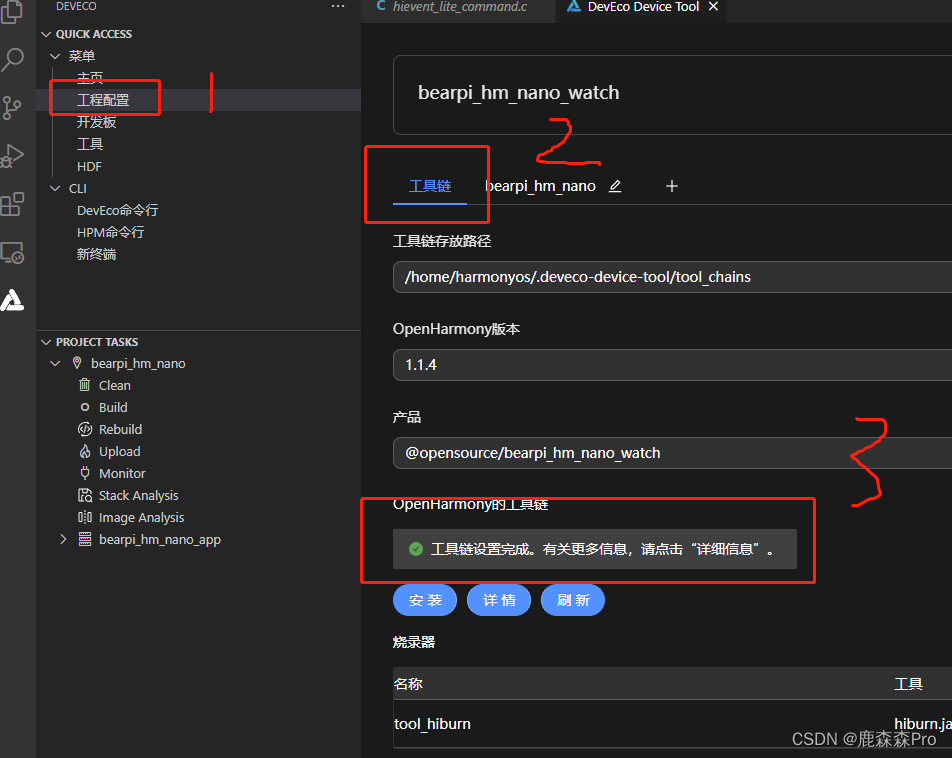Click the code icon beside Rebuild
The height and width of the screenshot is (758, 952).
pyautogui.click(x=85, y=429)
